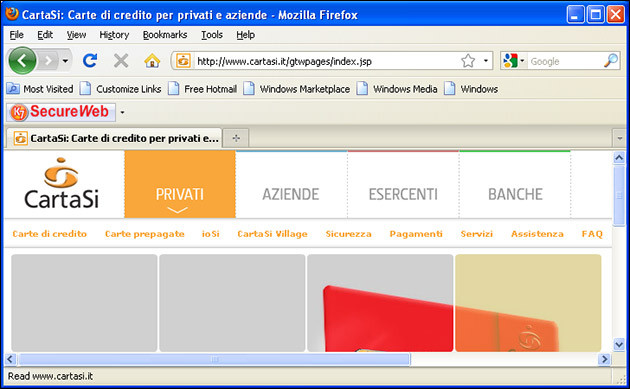Screen dimensions: 630x389
Task: Open the Windows Marketplace bookmark
Action: tap(297, 89)
